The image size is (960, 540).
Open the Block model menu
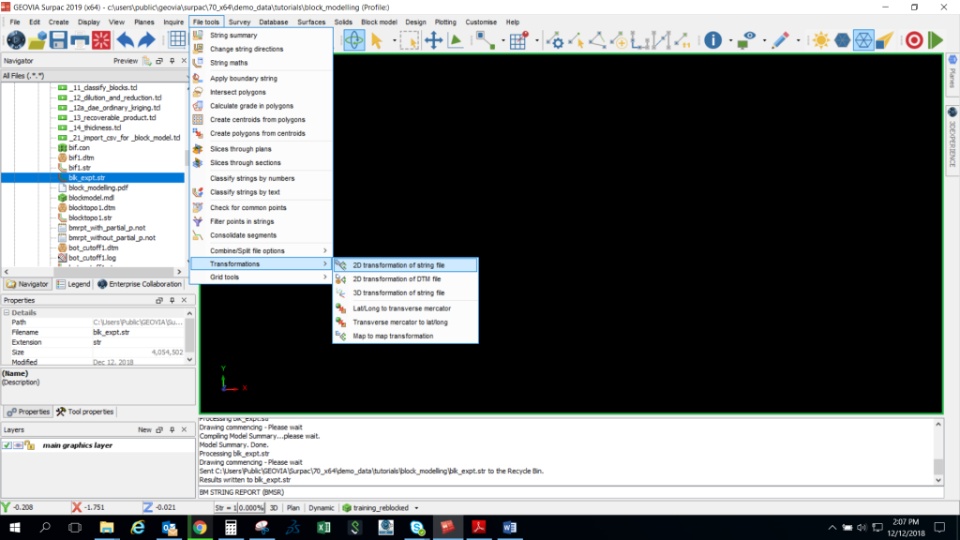(379, 22)
